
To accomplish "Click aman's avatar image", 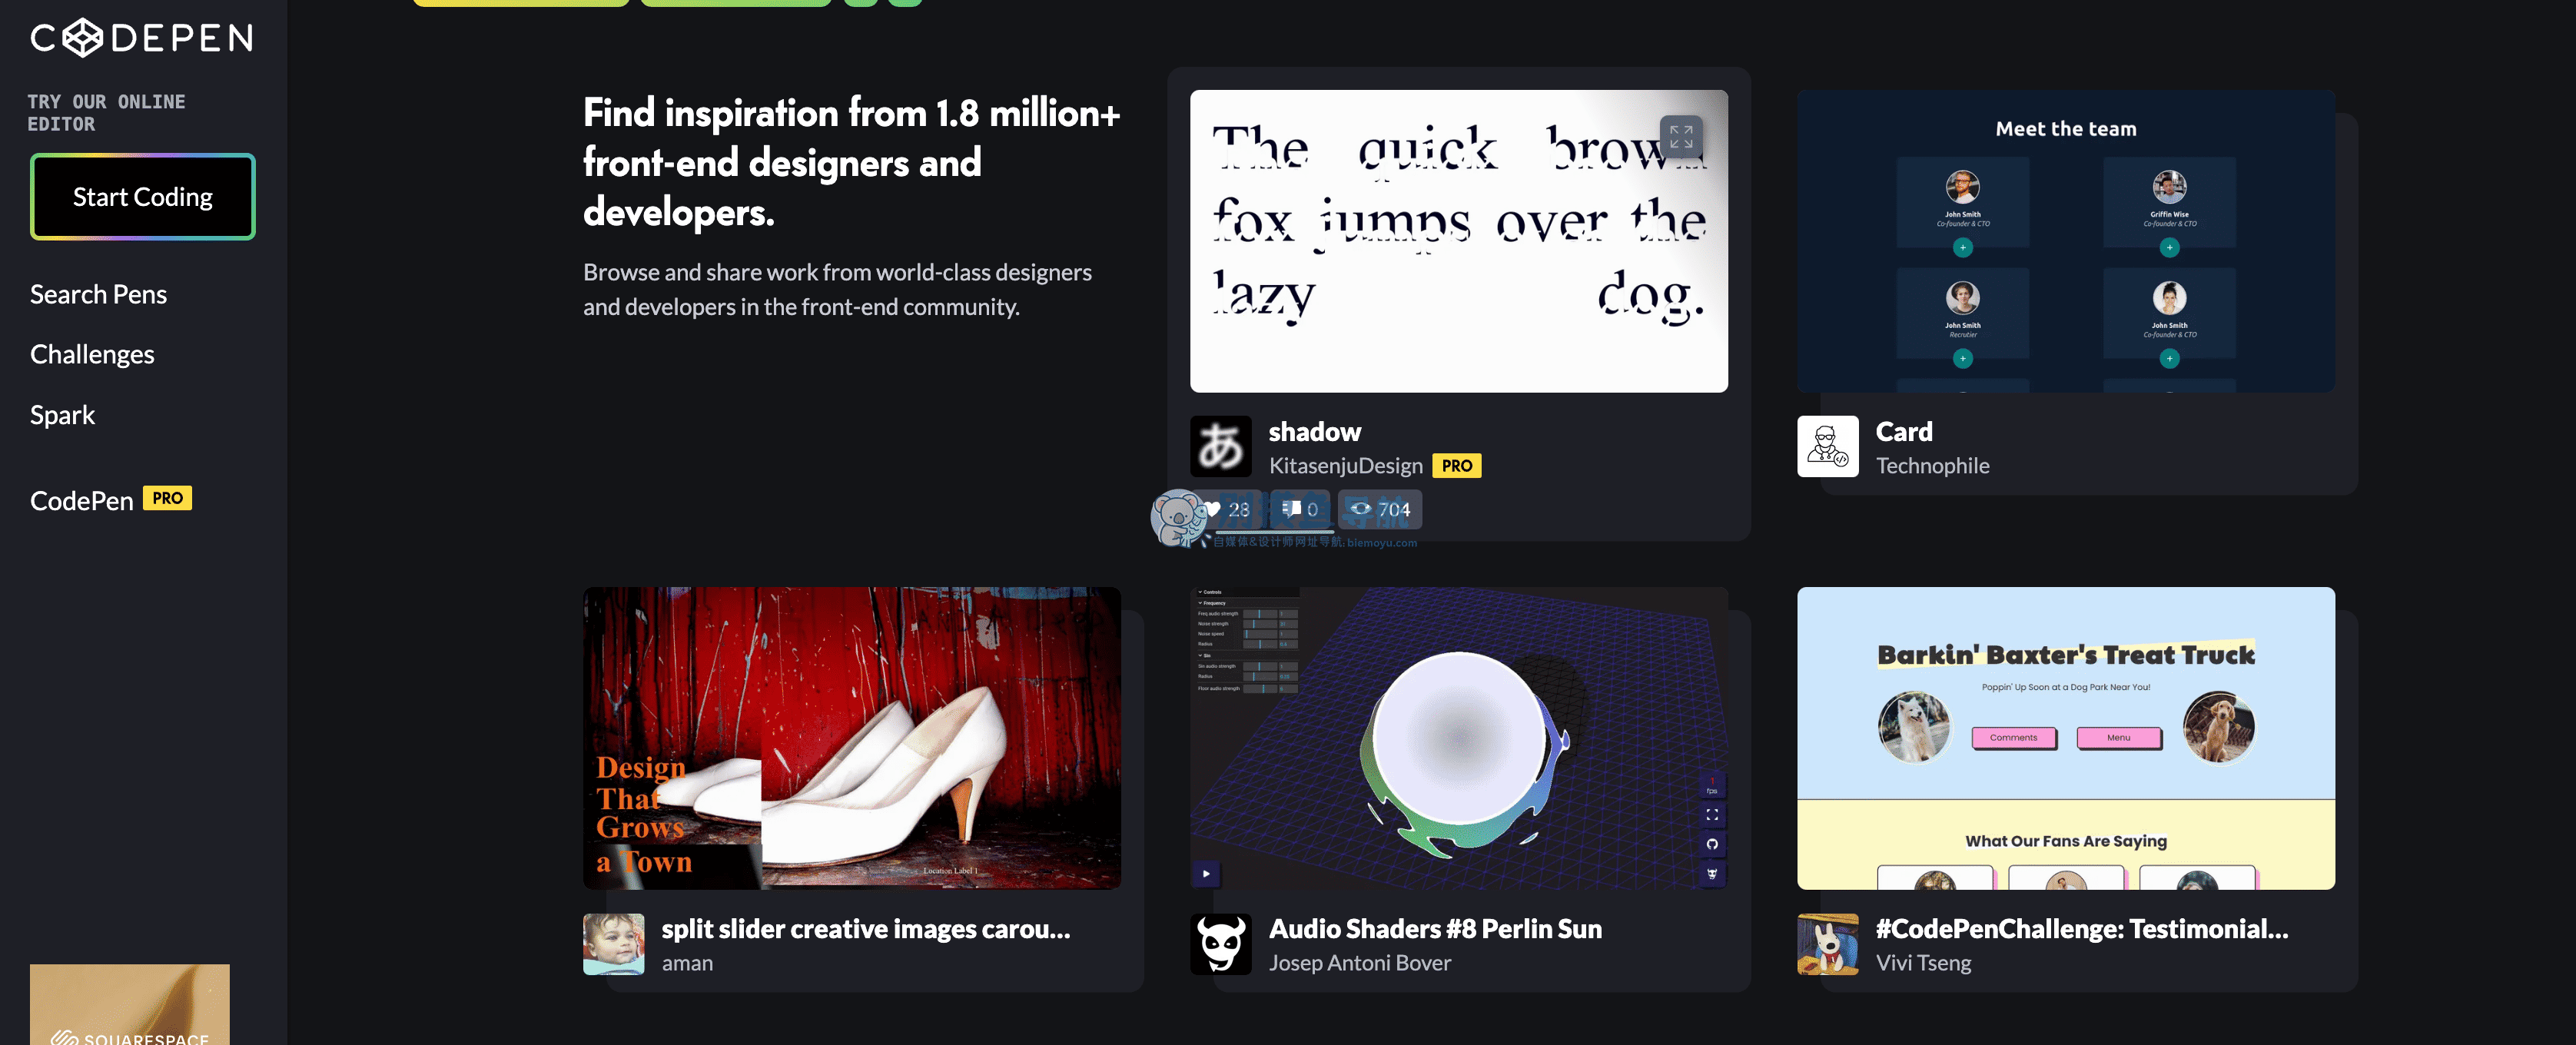I will [613, 944].
